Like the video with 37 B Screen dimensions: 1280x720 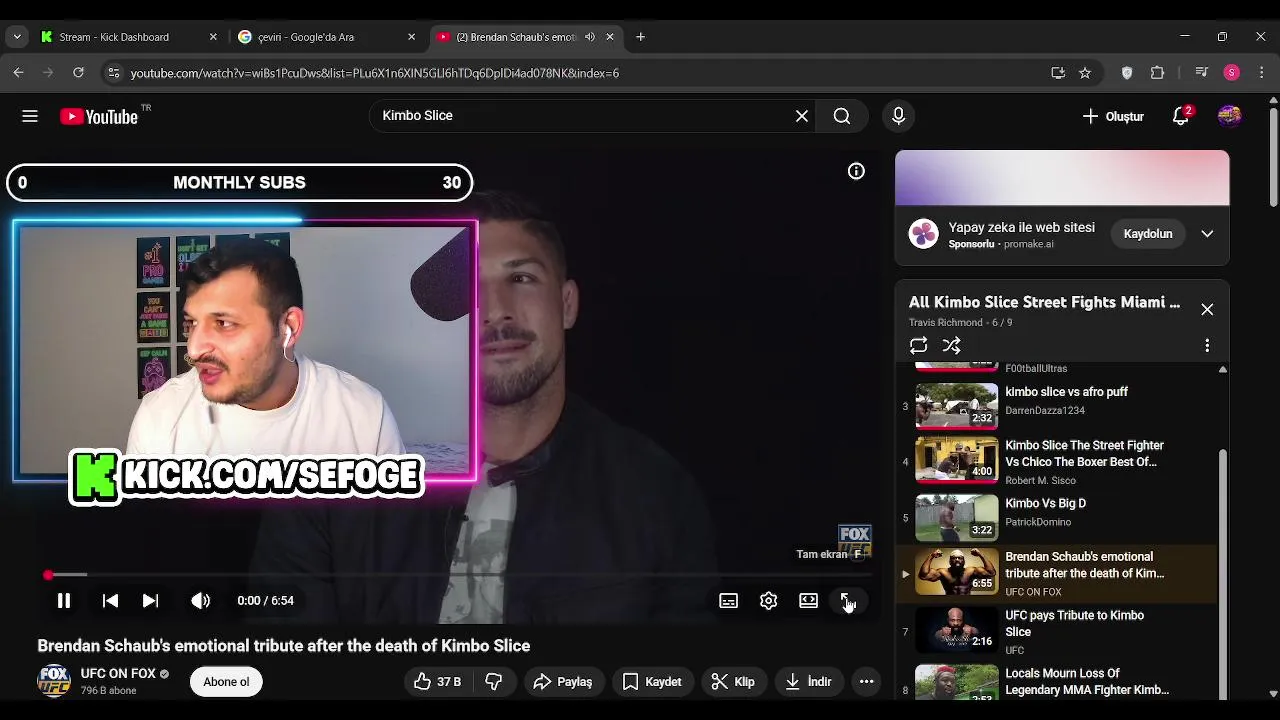click(x=437, y=682)
